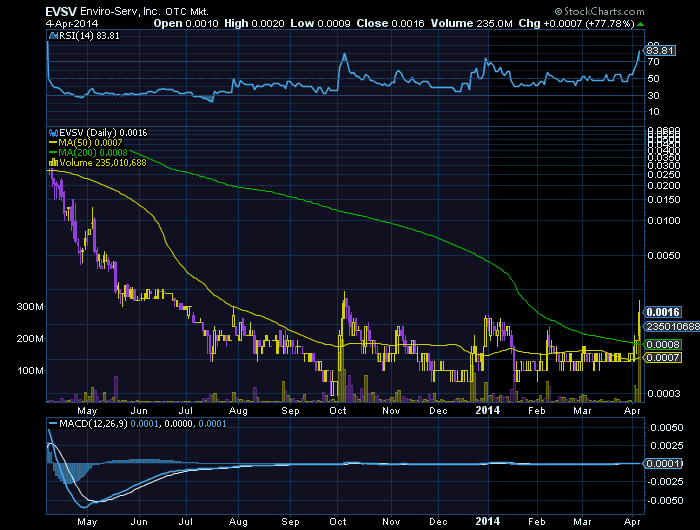The width and height of the screenshot is (700, 530).
Task: Click the Volume 235,010,688 legend text
Action: pos(103,163)
